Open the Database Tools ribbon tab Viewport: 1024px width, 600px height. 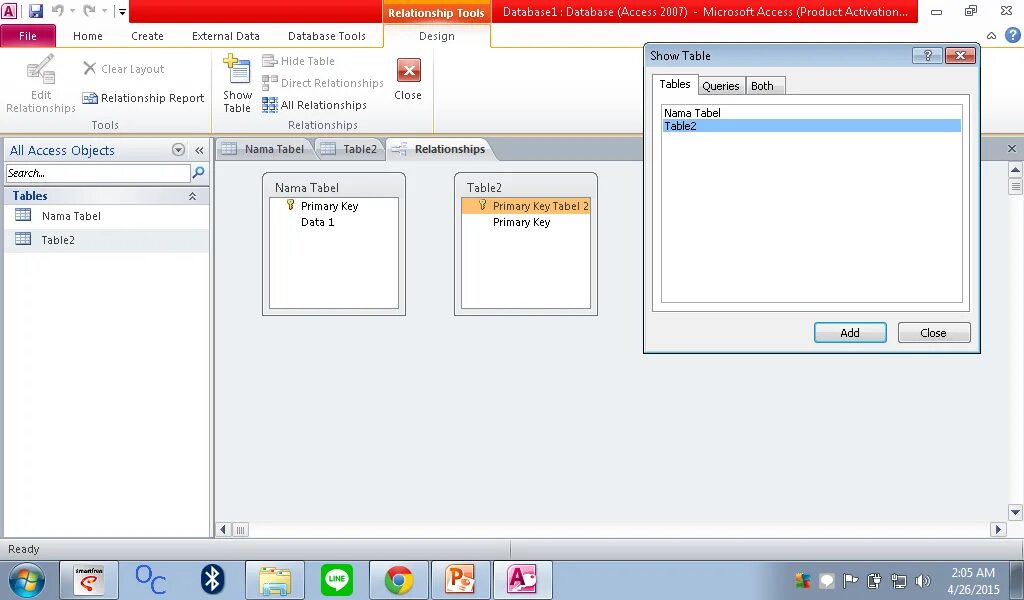(327, 36)
